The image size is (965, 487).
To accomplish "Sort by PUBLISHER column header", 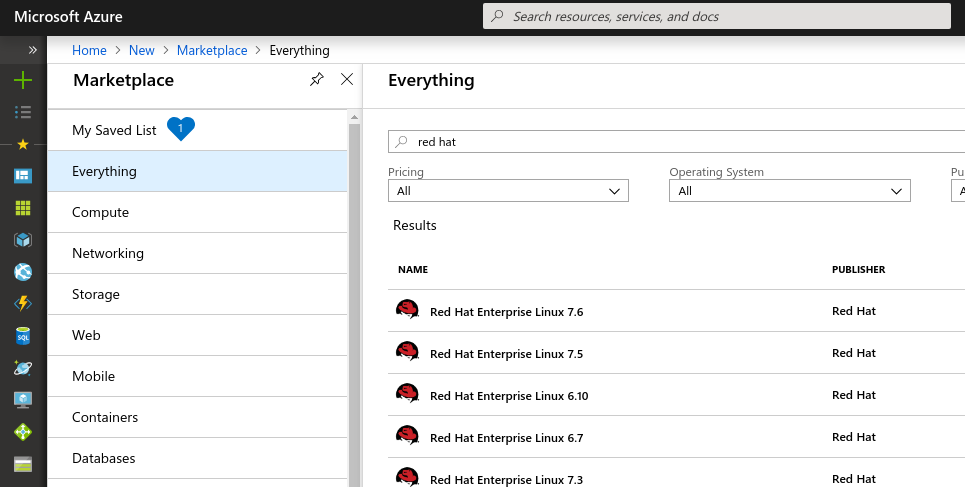I will click(859, 270).
